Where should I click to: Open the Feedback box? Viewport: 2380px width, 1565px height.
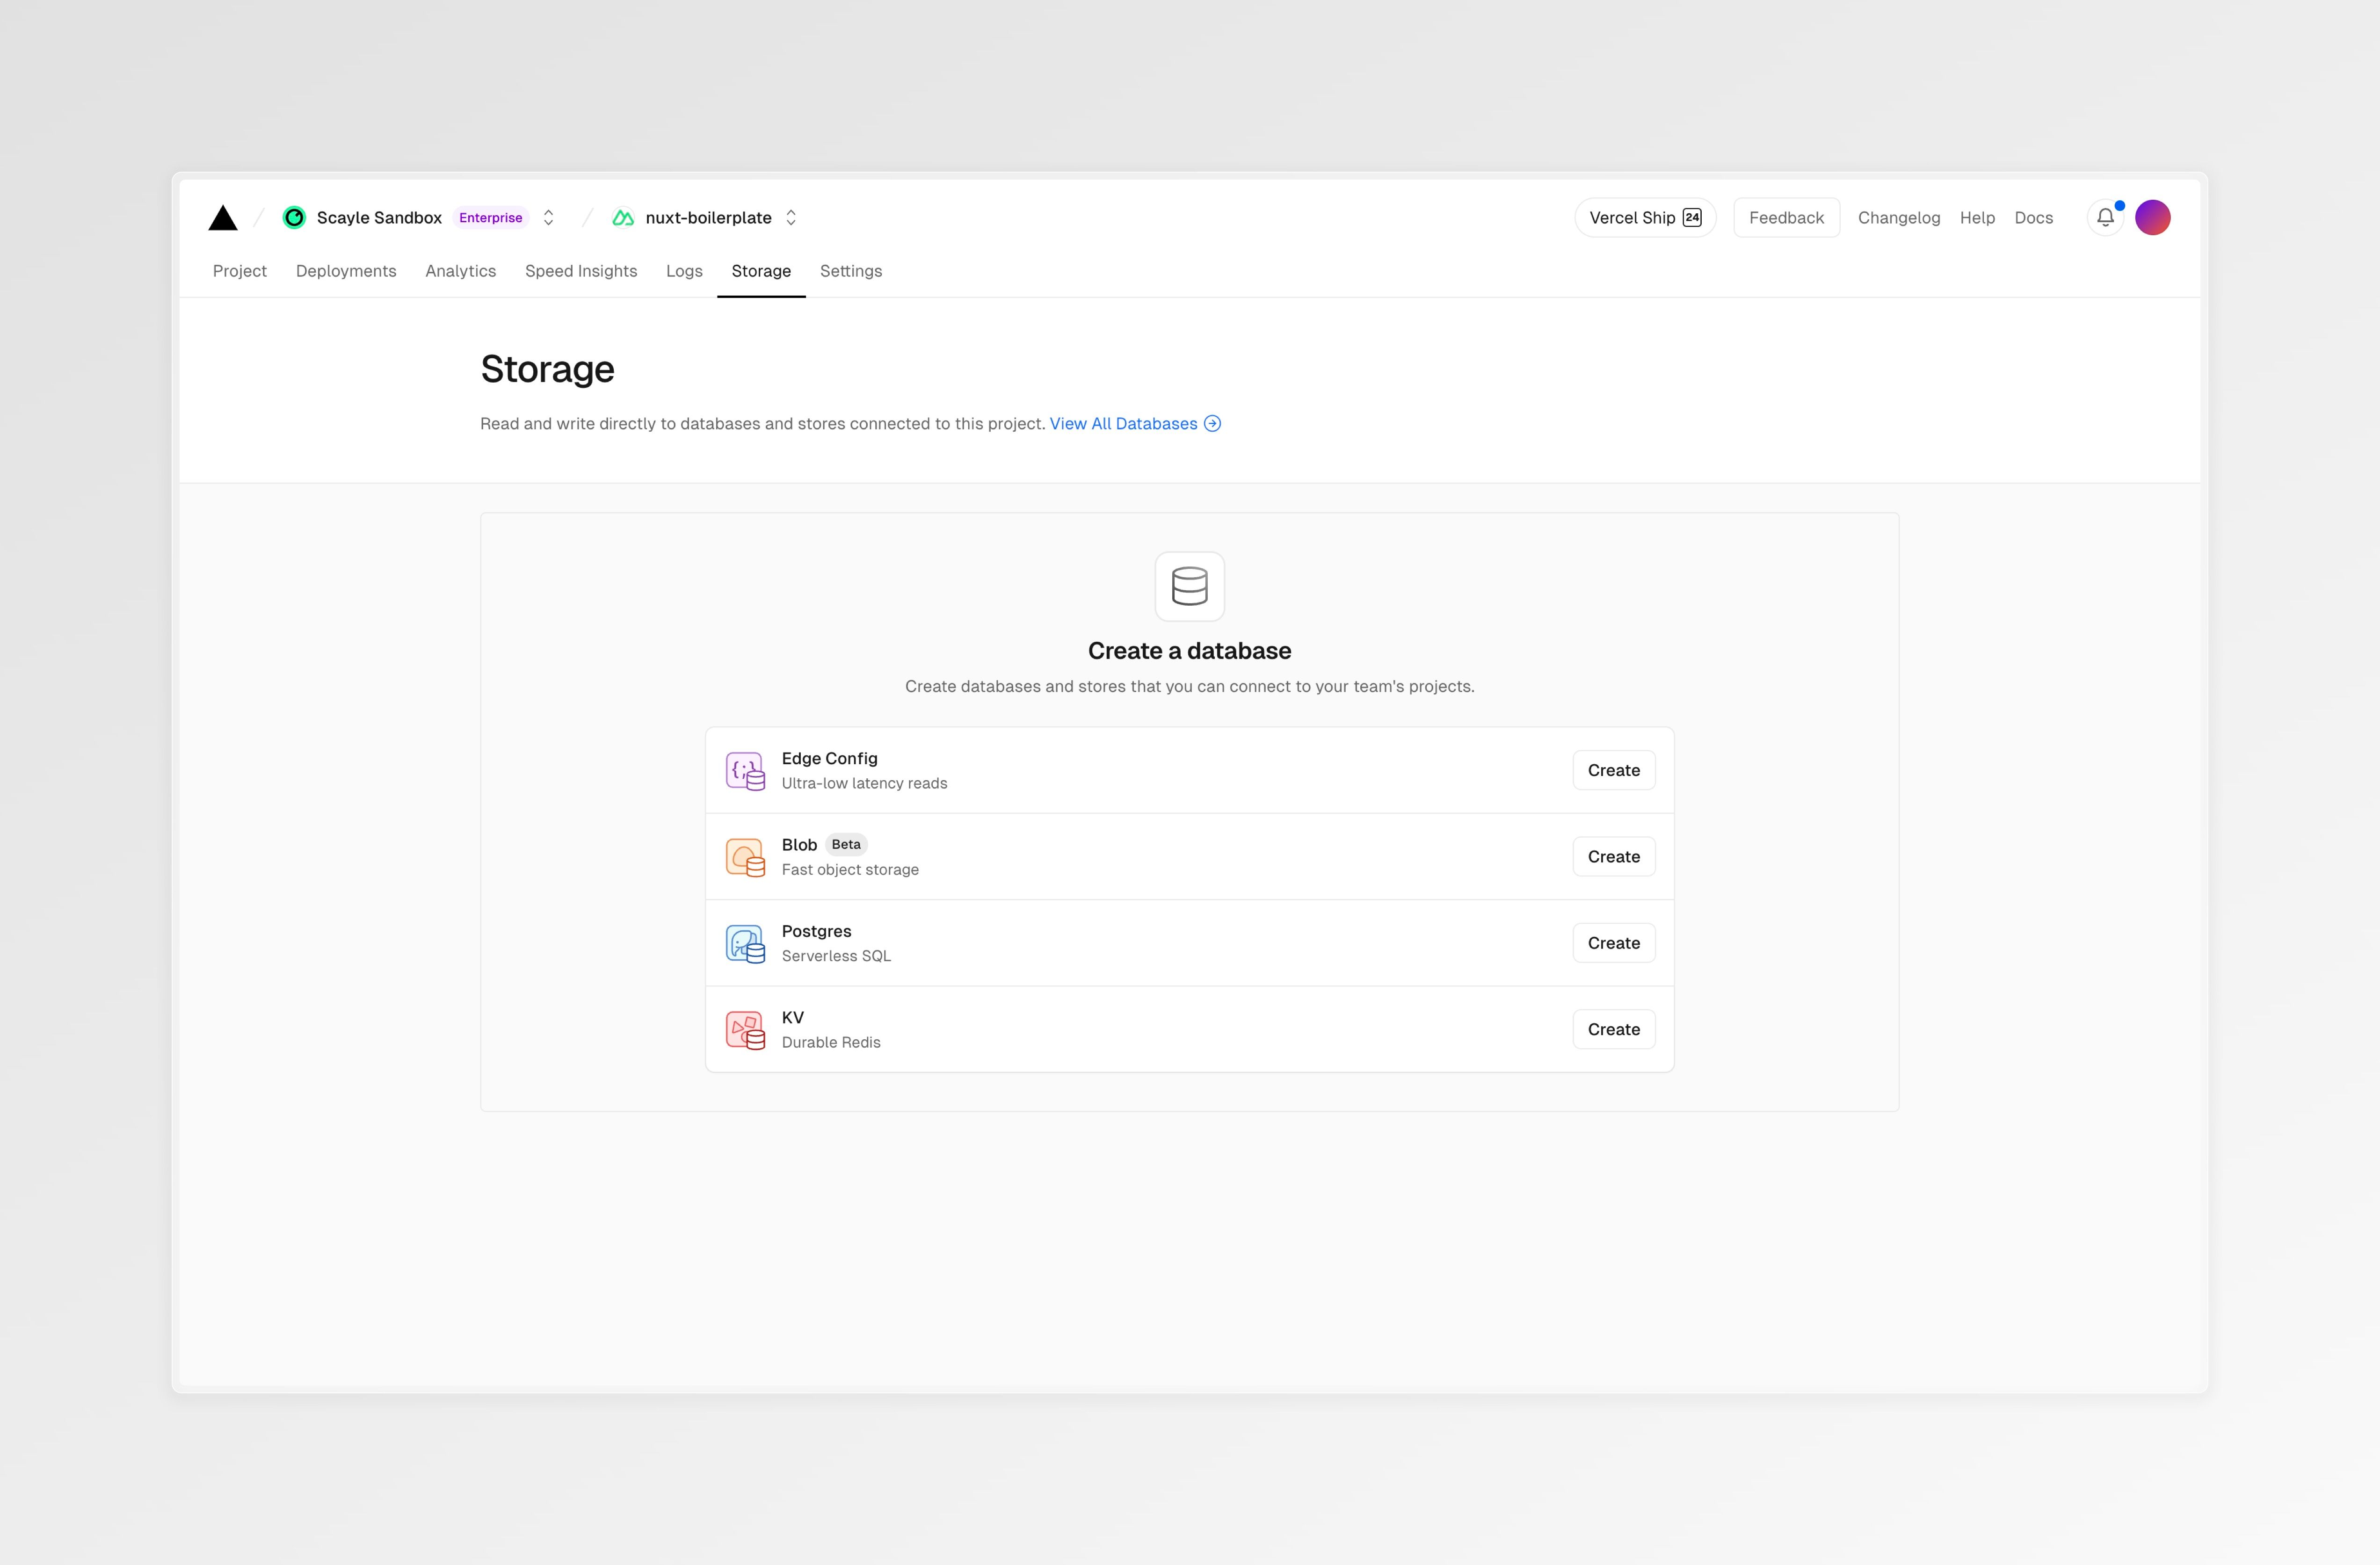(1786, 218)
